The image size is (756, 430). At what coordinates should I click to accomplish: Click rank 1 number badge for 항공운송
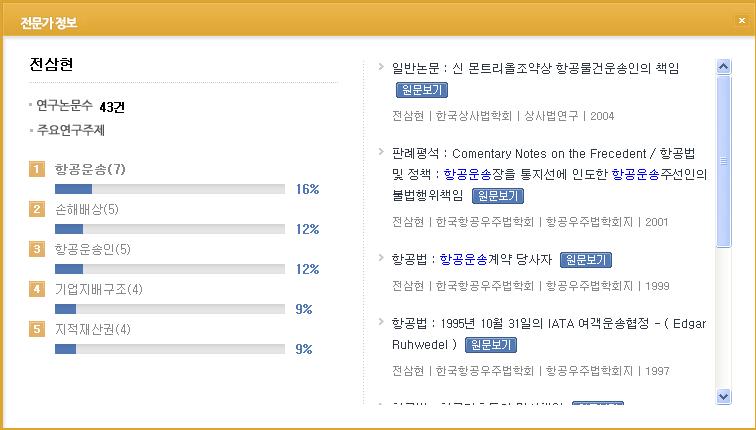[x=37, y=169]
